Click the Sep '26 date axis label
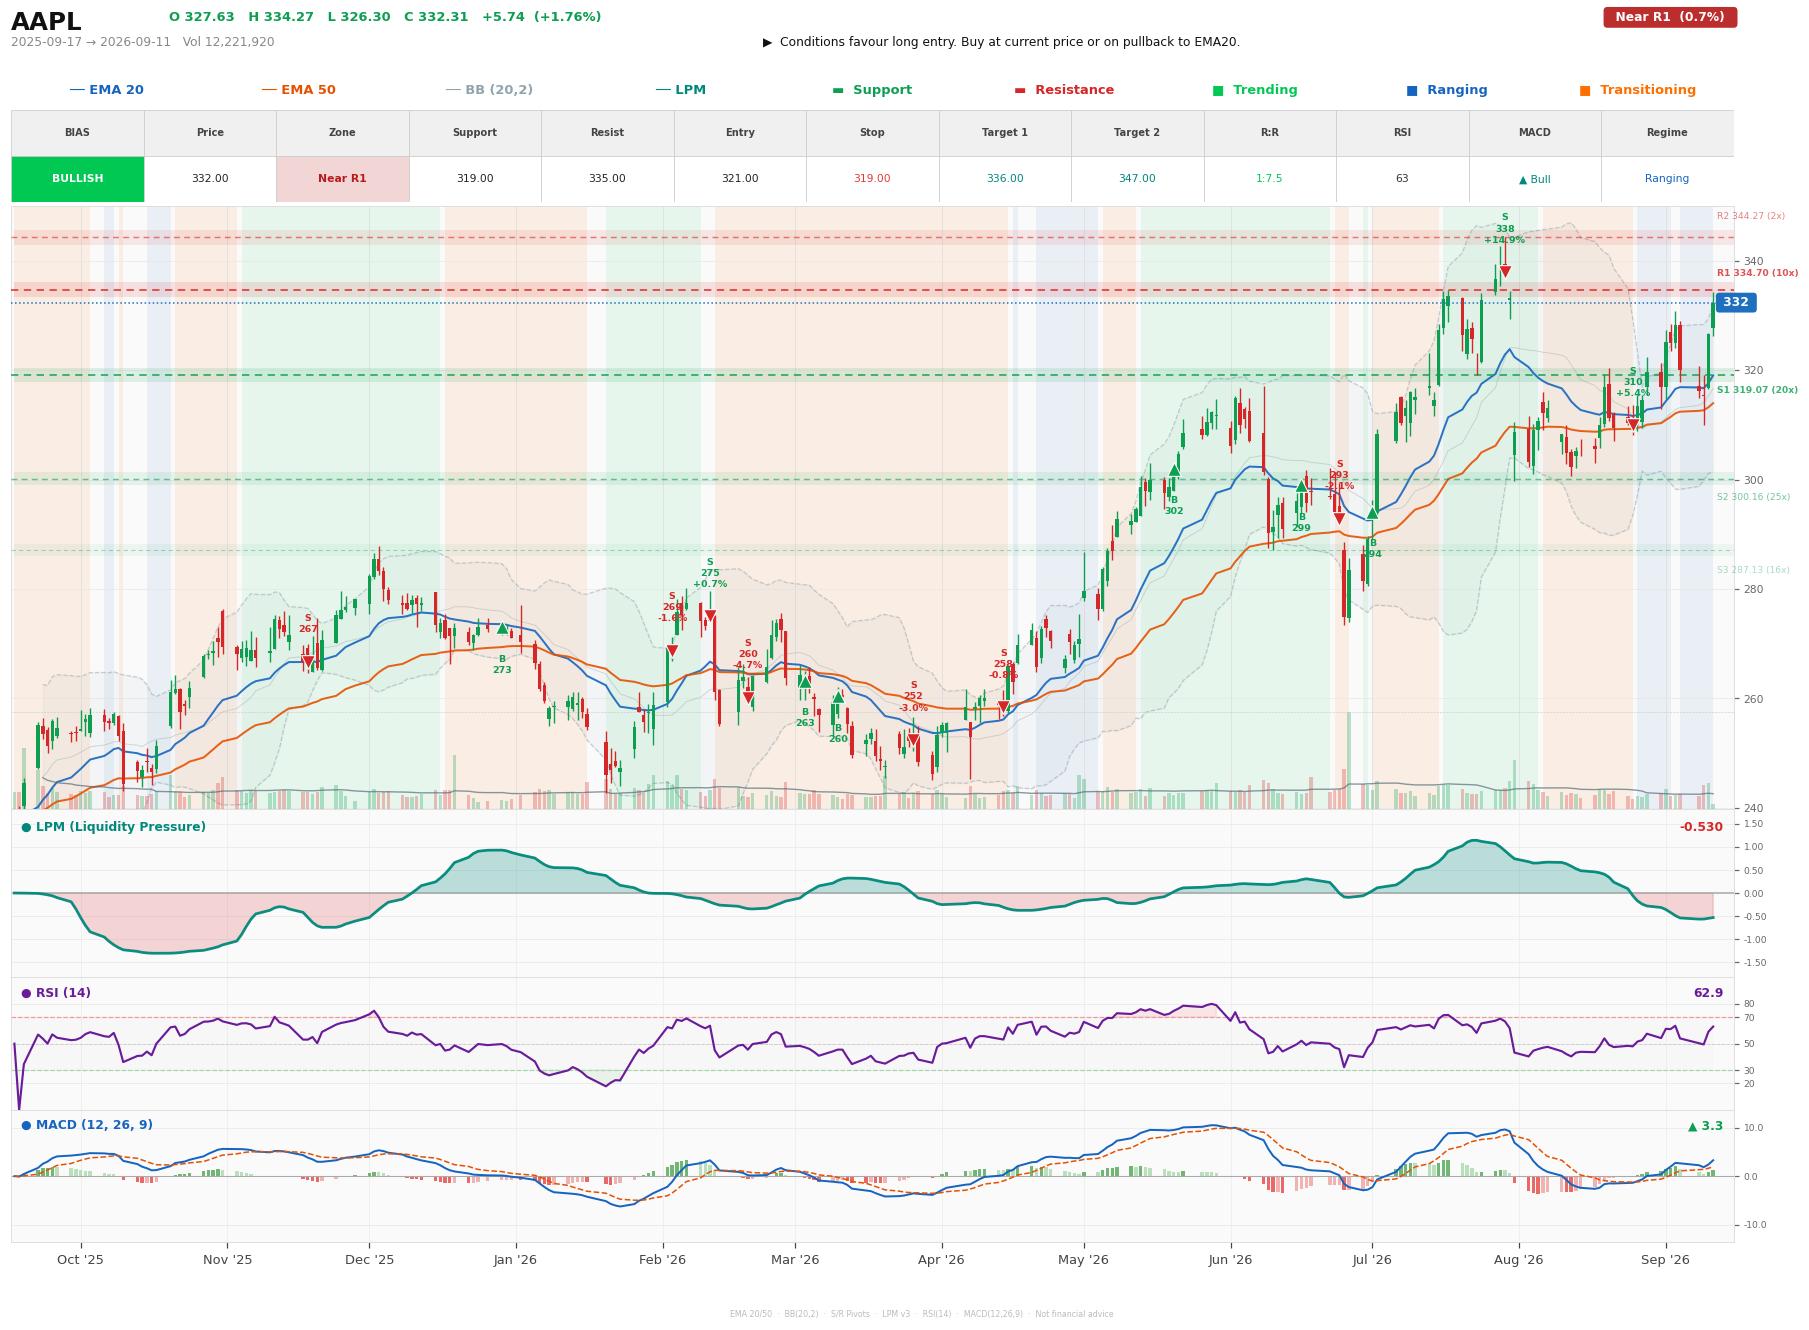The width and height of the screenshot is (1809, 1330). coord(1665,1260)
